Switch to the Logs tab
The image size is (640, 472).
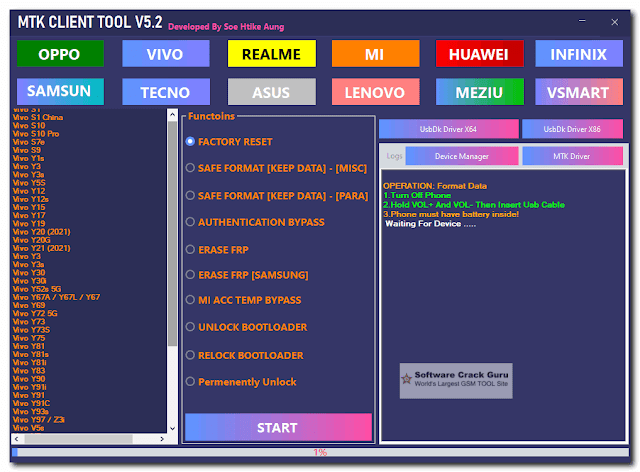tap(394, 156)
